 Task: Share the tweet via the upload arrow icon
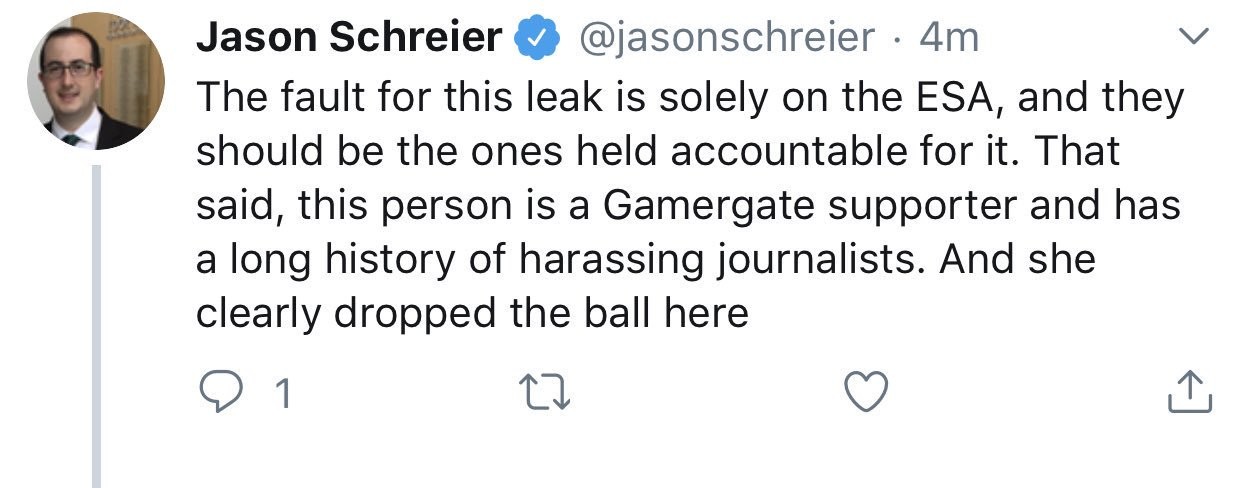click(x=1190, y=392)
